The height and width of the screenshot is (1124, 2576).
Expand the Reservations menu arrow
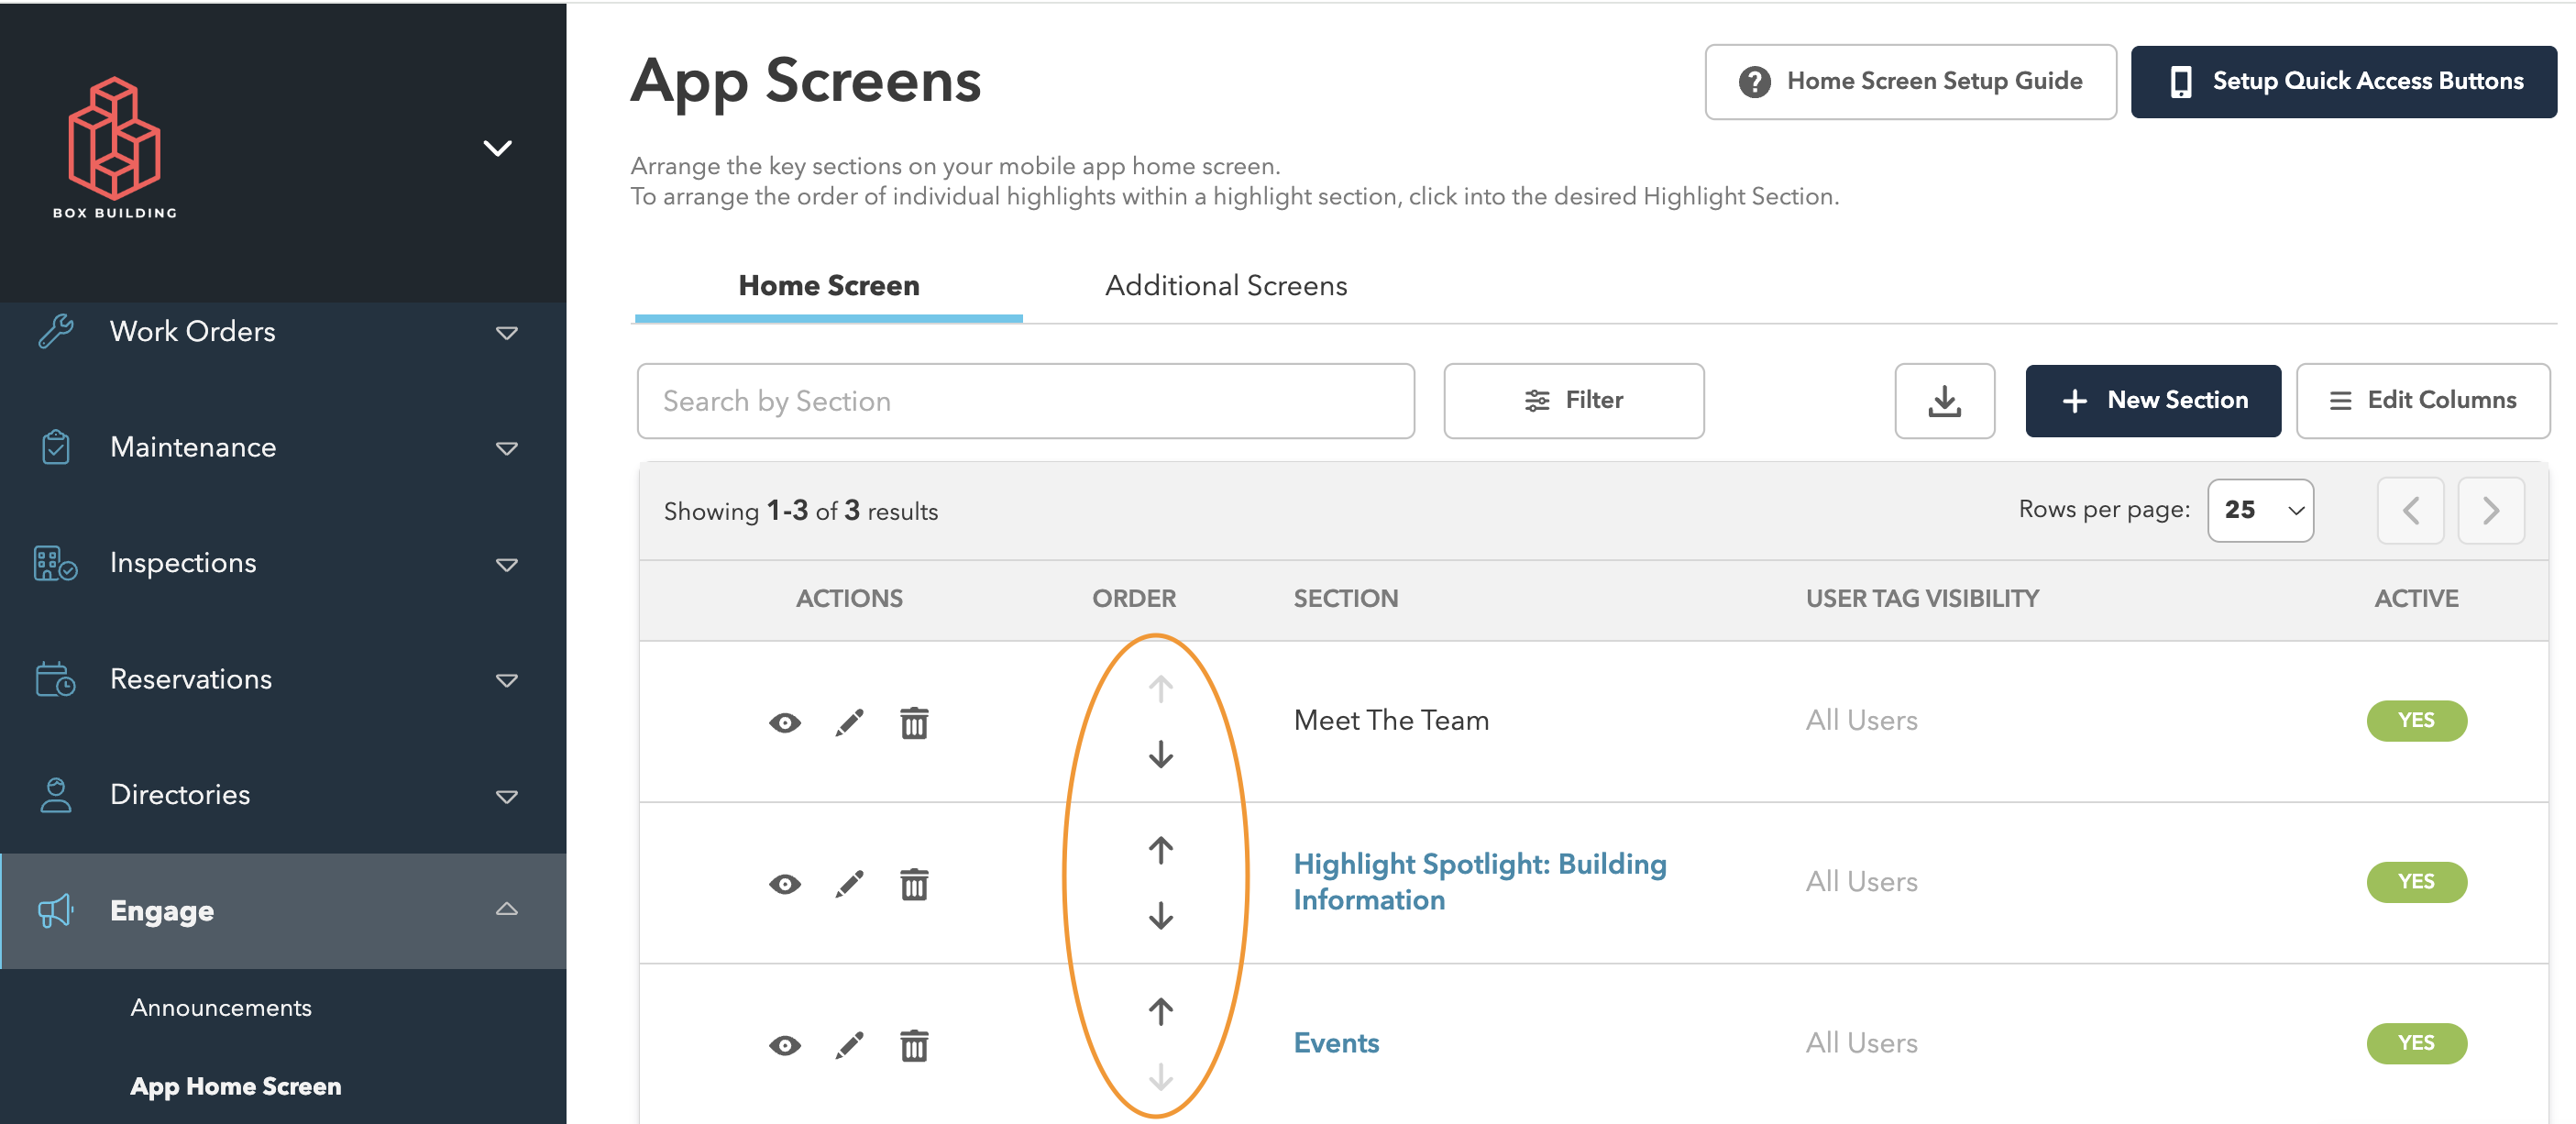507,680
